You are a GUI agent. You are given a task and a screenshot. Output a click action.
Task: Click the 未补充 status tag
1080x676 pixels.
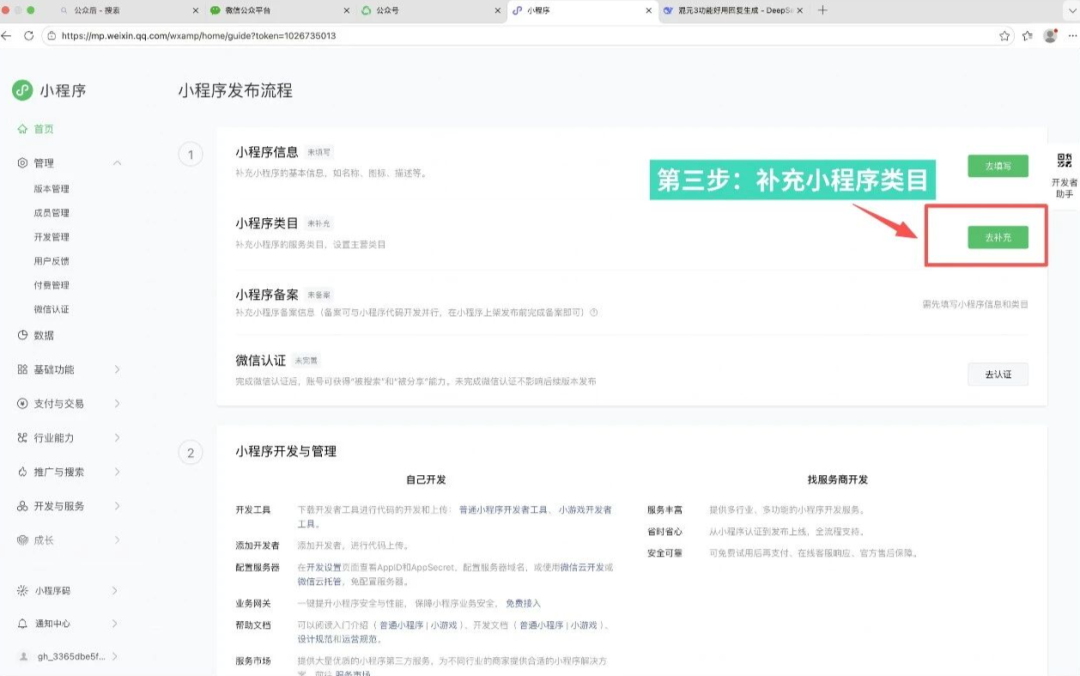(x=319, y=224)
